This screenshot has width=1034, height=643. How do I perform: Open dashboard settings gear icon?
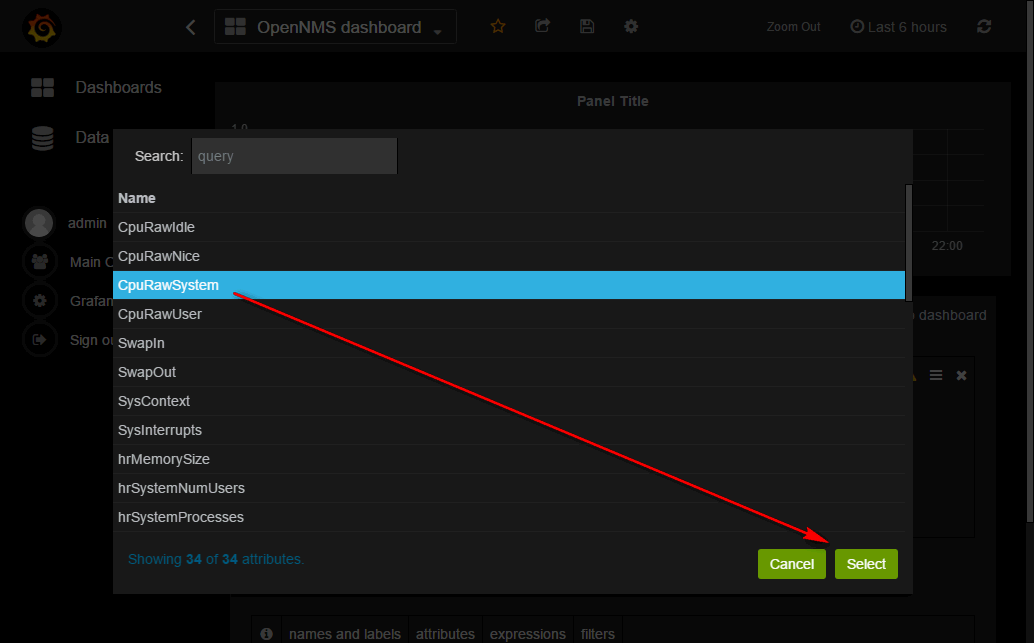(x=631, y=26)
